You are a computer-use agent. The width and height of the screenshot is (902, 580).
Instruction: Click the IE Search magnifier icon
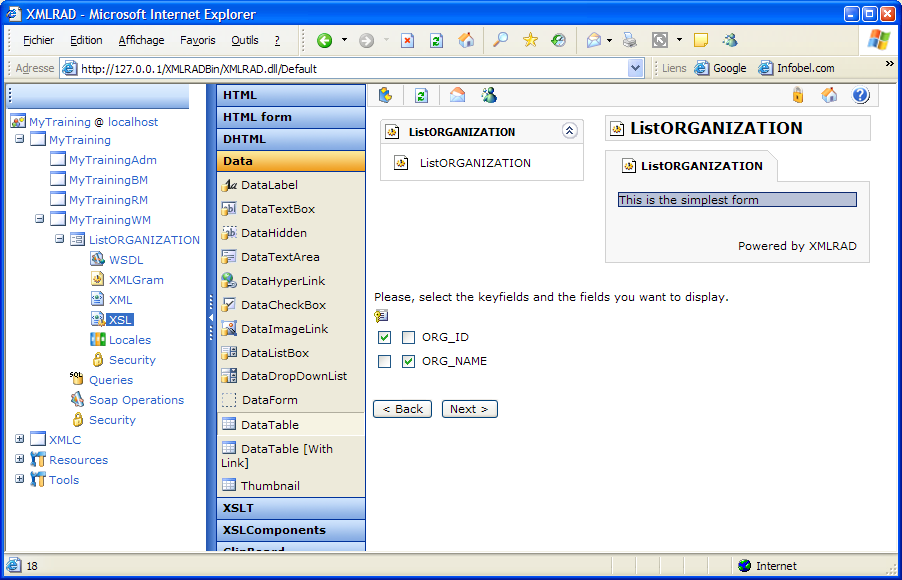coord(501,41)
